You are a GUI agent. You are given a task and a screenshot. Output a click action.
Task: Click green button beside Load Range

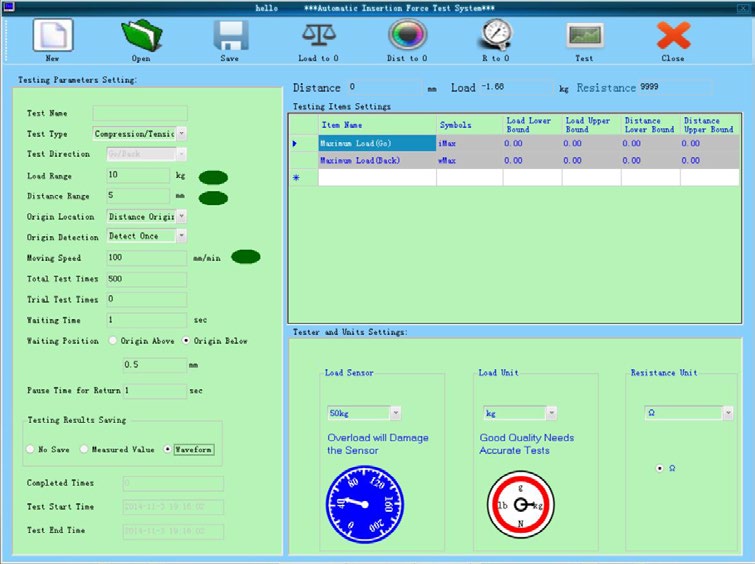(213, 178)
